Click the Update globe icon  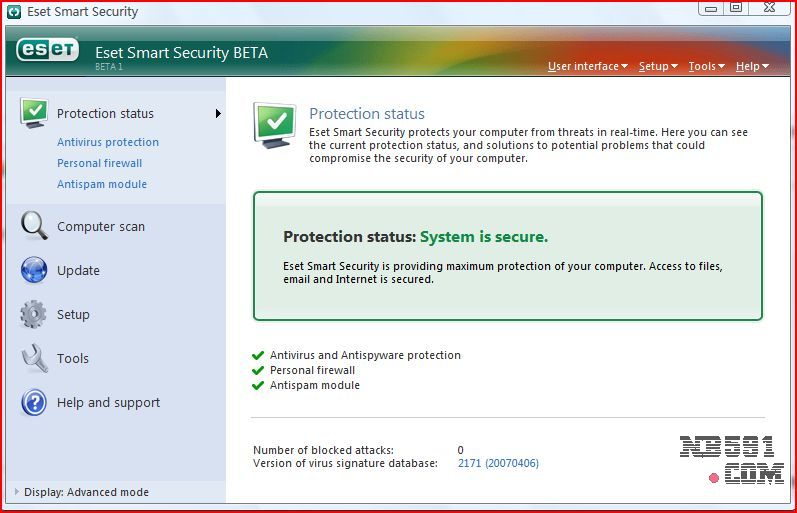pyautogui.click(x=34, y=270)
